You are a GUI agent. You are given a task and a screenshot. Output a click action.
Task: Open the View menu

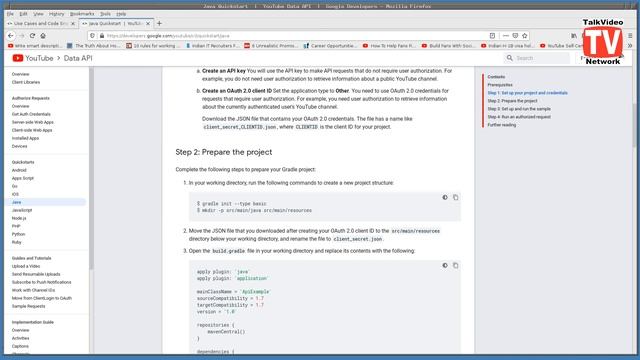[x=38, y=14]
